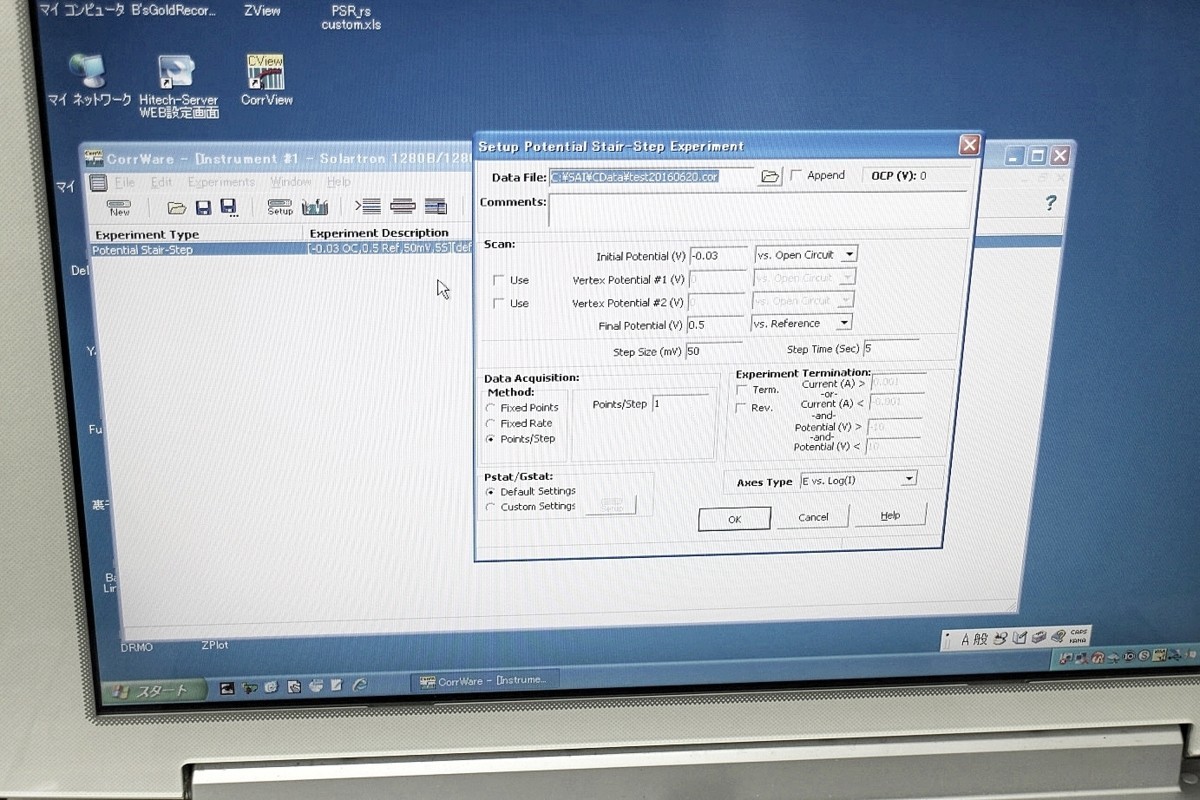The height and width of the screenshot is (800, 1200).
Task: Open the My Network desktop icon
Action: [89, 80]
